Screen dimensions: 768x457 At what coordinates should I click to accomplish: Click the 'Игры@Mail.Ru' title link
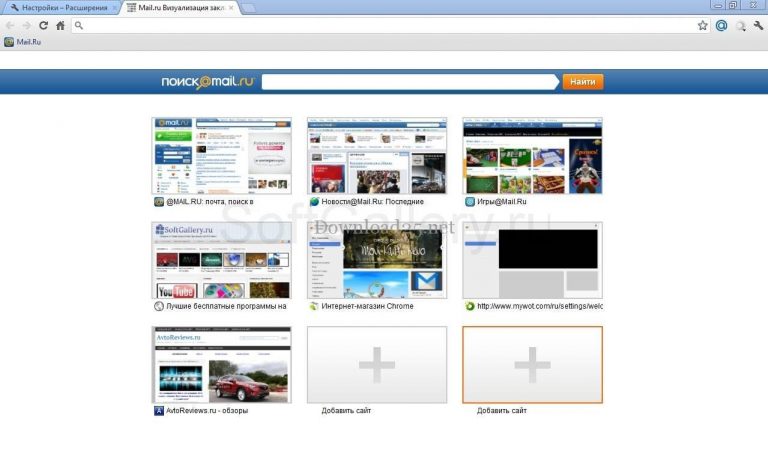(502, 202)
